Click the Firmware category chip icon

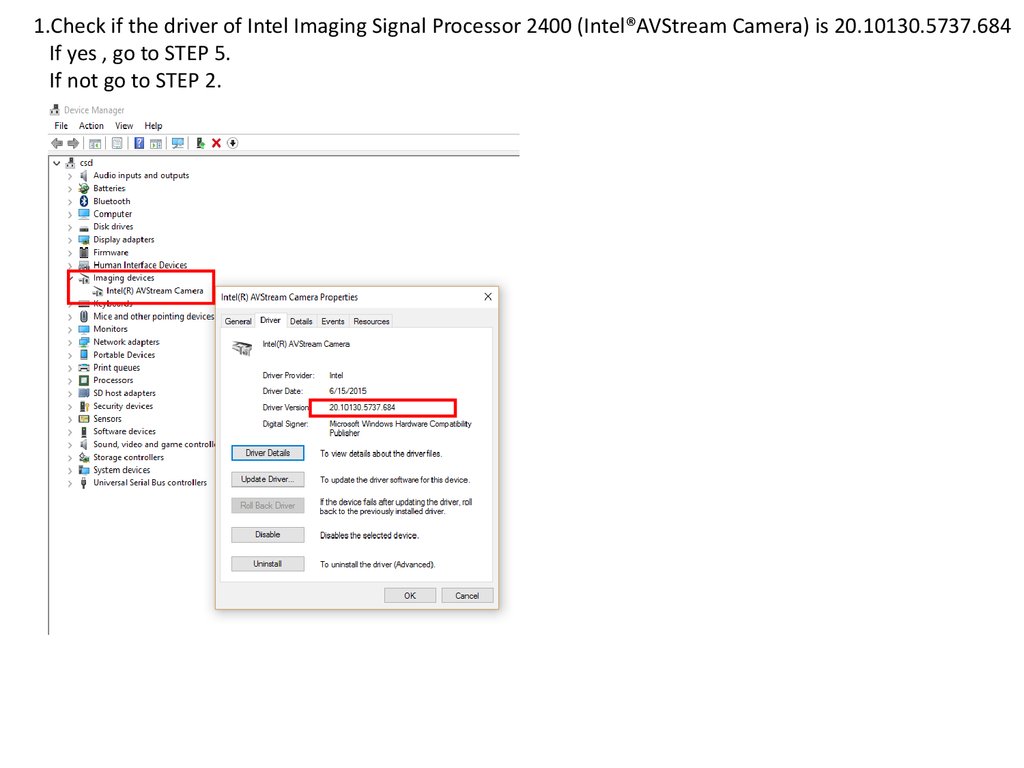(x=84, y=252)
